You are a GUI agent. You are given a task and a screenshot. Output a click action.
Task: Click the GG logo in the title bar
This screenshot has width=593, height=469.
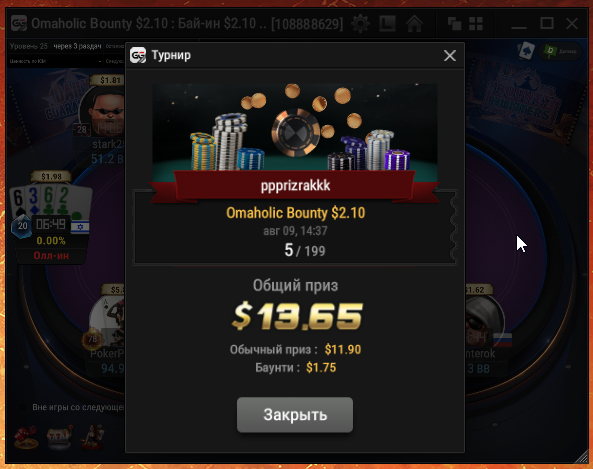pyautogui.click(x=19, y=23)
